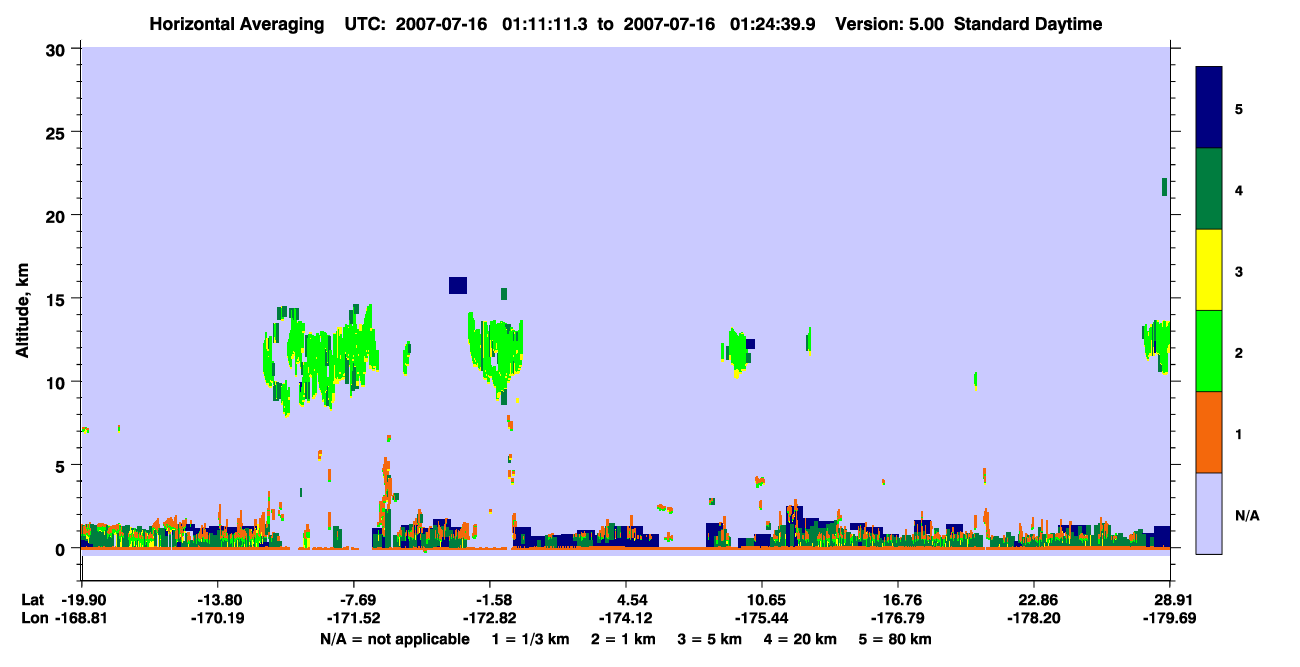
Task: Click the latitude value 4.54
Action: [x=625, y=600]
